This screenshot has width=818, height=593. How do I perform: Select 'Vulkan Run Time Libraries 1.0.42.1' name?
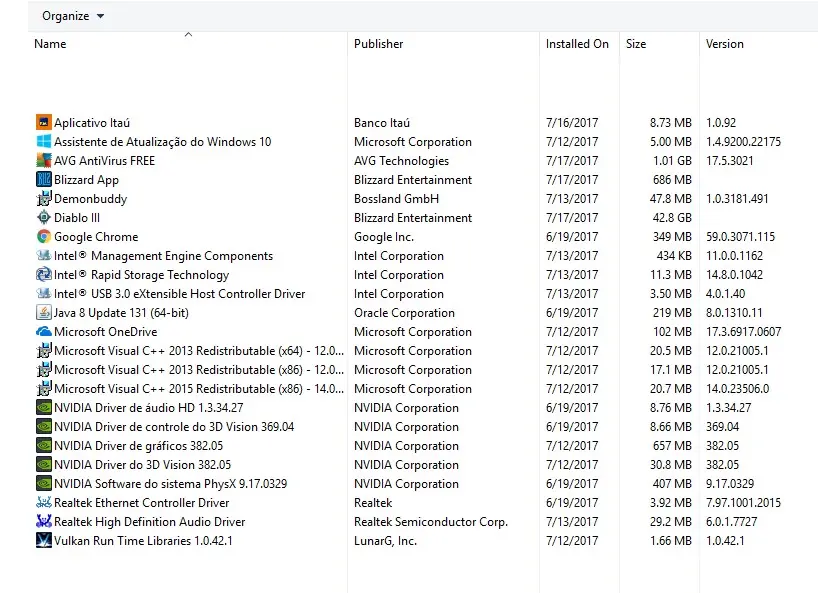point(143,541)
